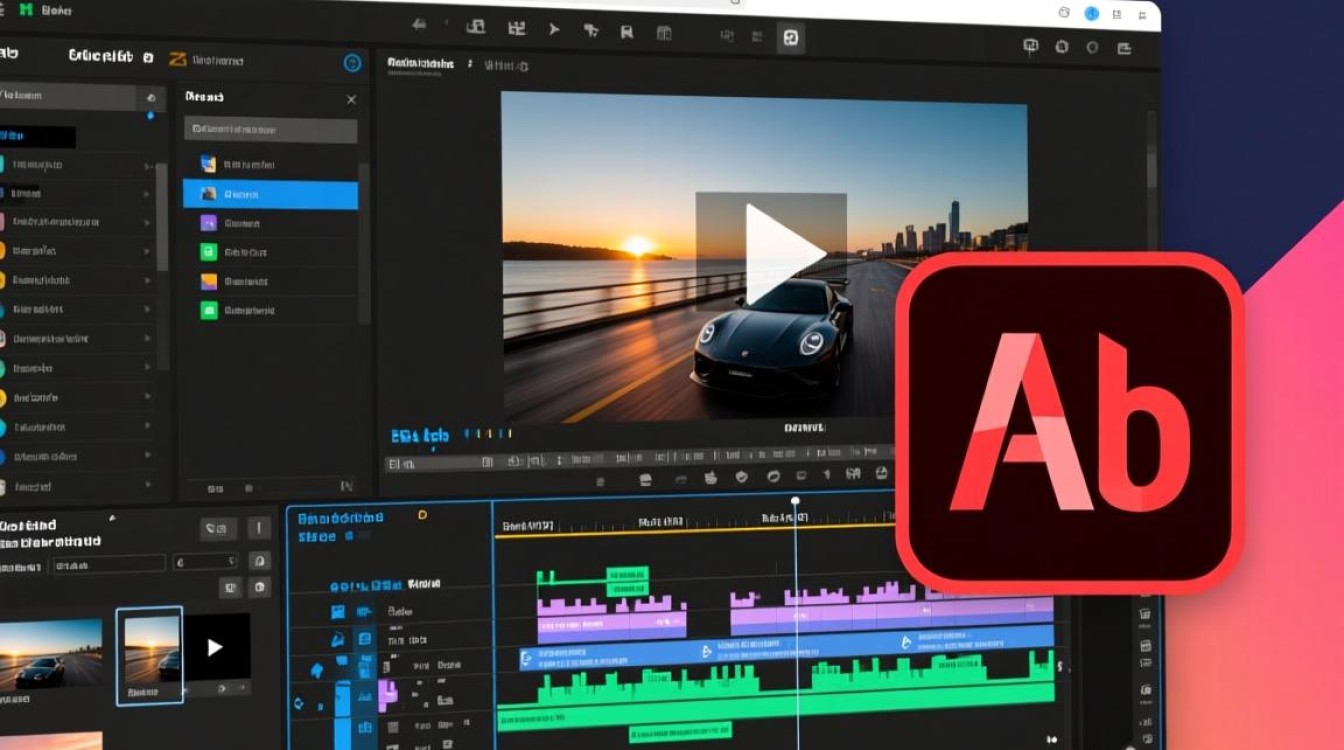The height and width of the screenshot is (750, 1344).
Task: Click the highlighted square icon in the top toolbar
Action: coord(790,39)
